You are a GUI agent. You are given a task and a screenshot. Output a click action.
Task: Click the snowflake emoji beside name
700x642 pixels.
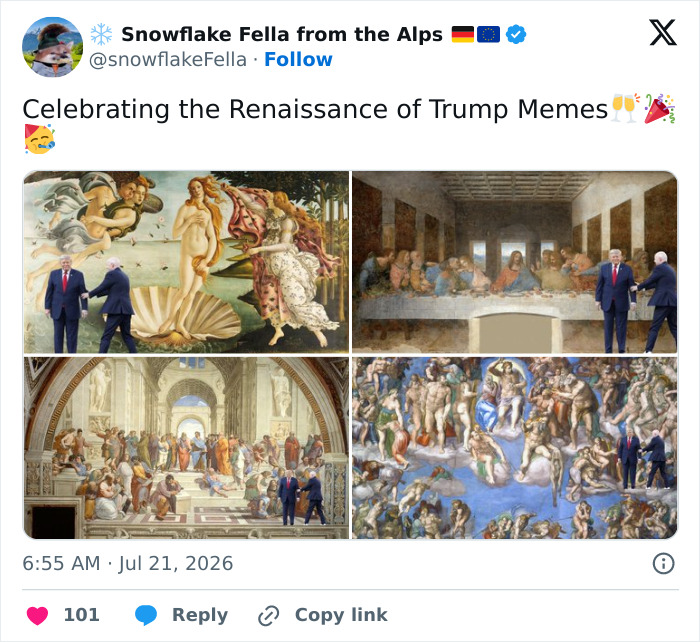pyautogui.click(x=101, y=34)
